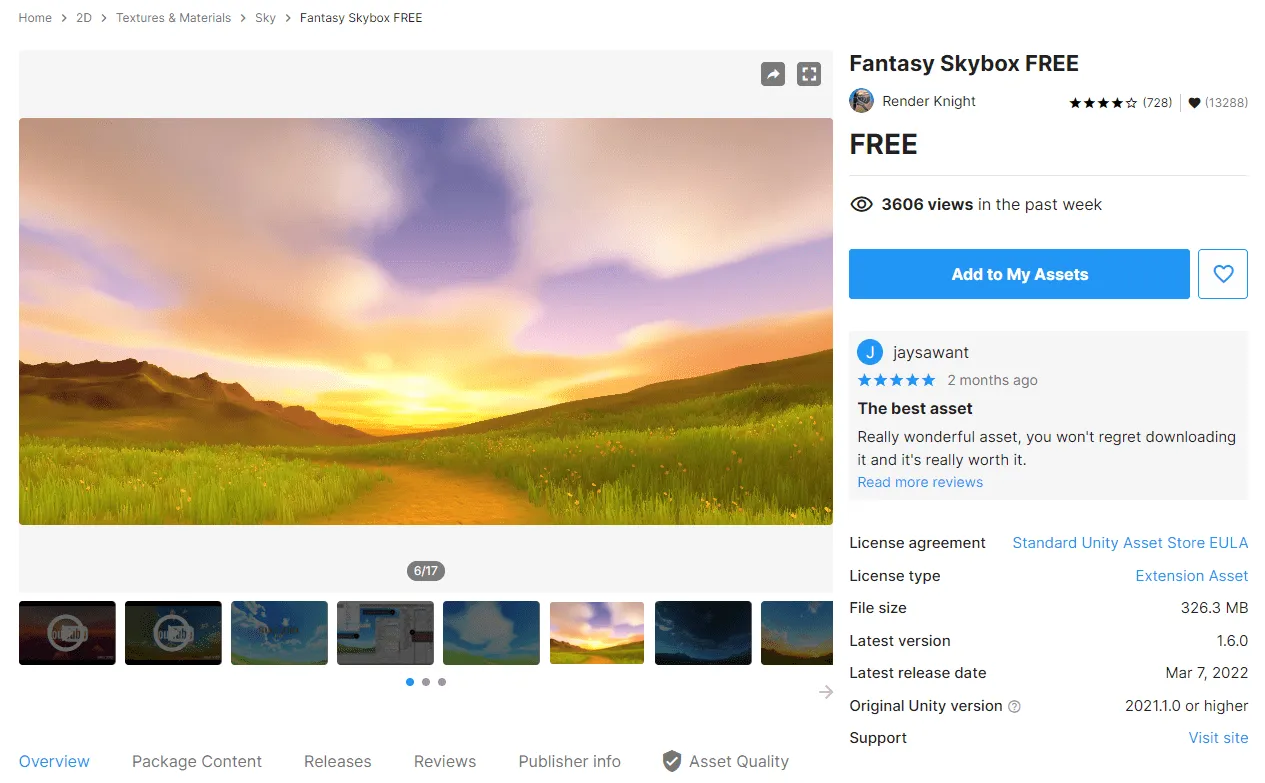Click the star rating next to (728)
Screen dimensions: 1265x783
[x=1103, y=103]
